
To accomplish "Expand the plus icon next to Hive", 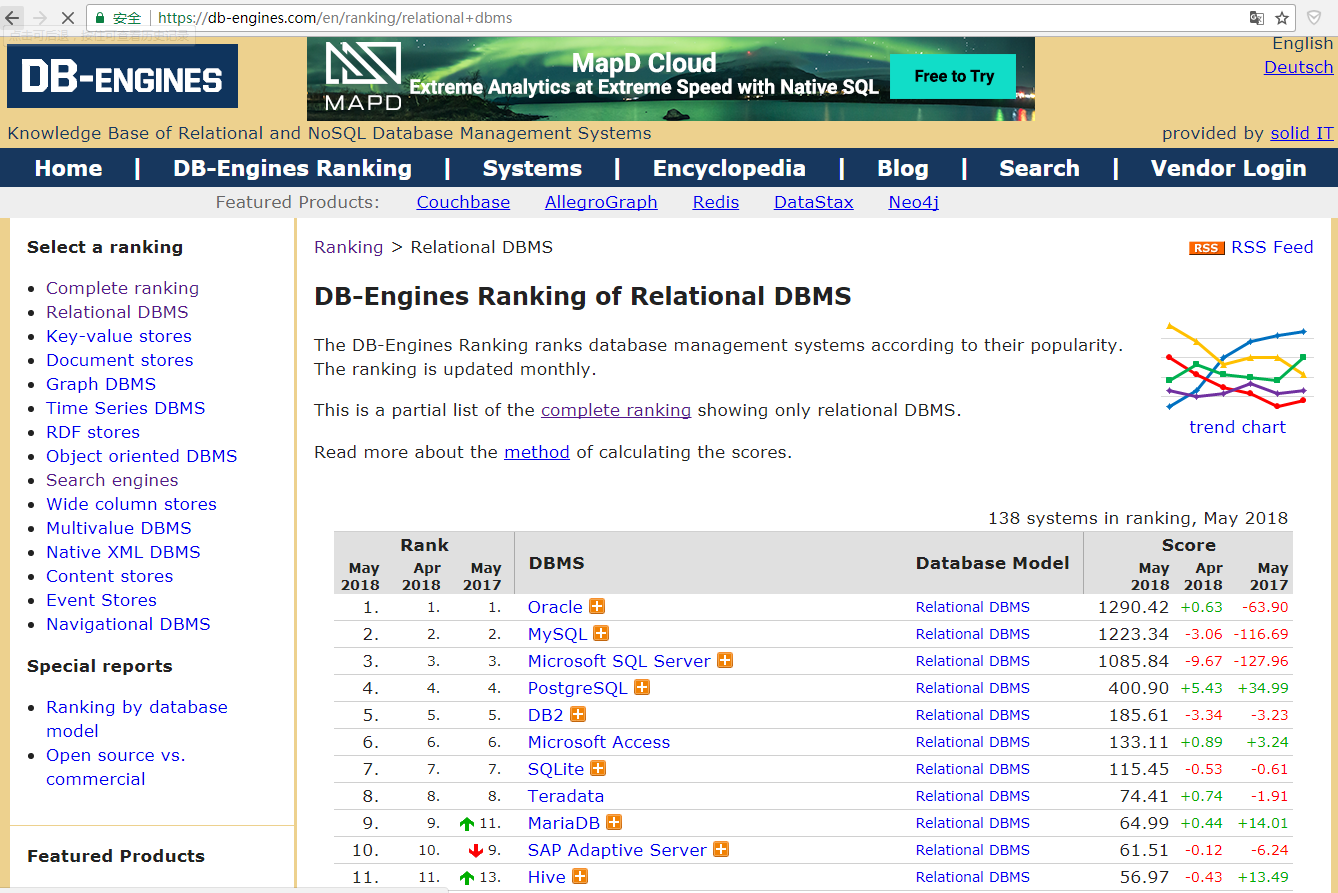I will (580, 876).
